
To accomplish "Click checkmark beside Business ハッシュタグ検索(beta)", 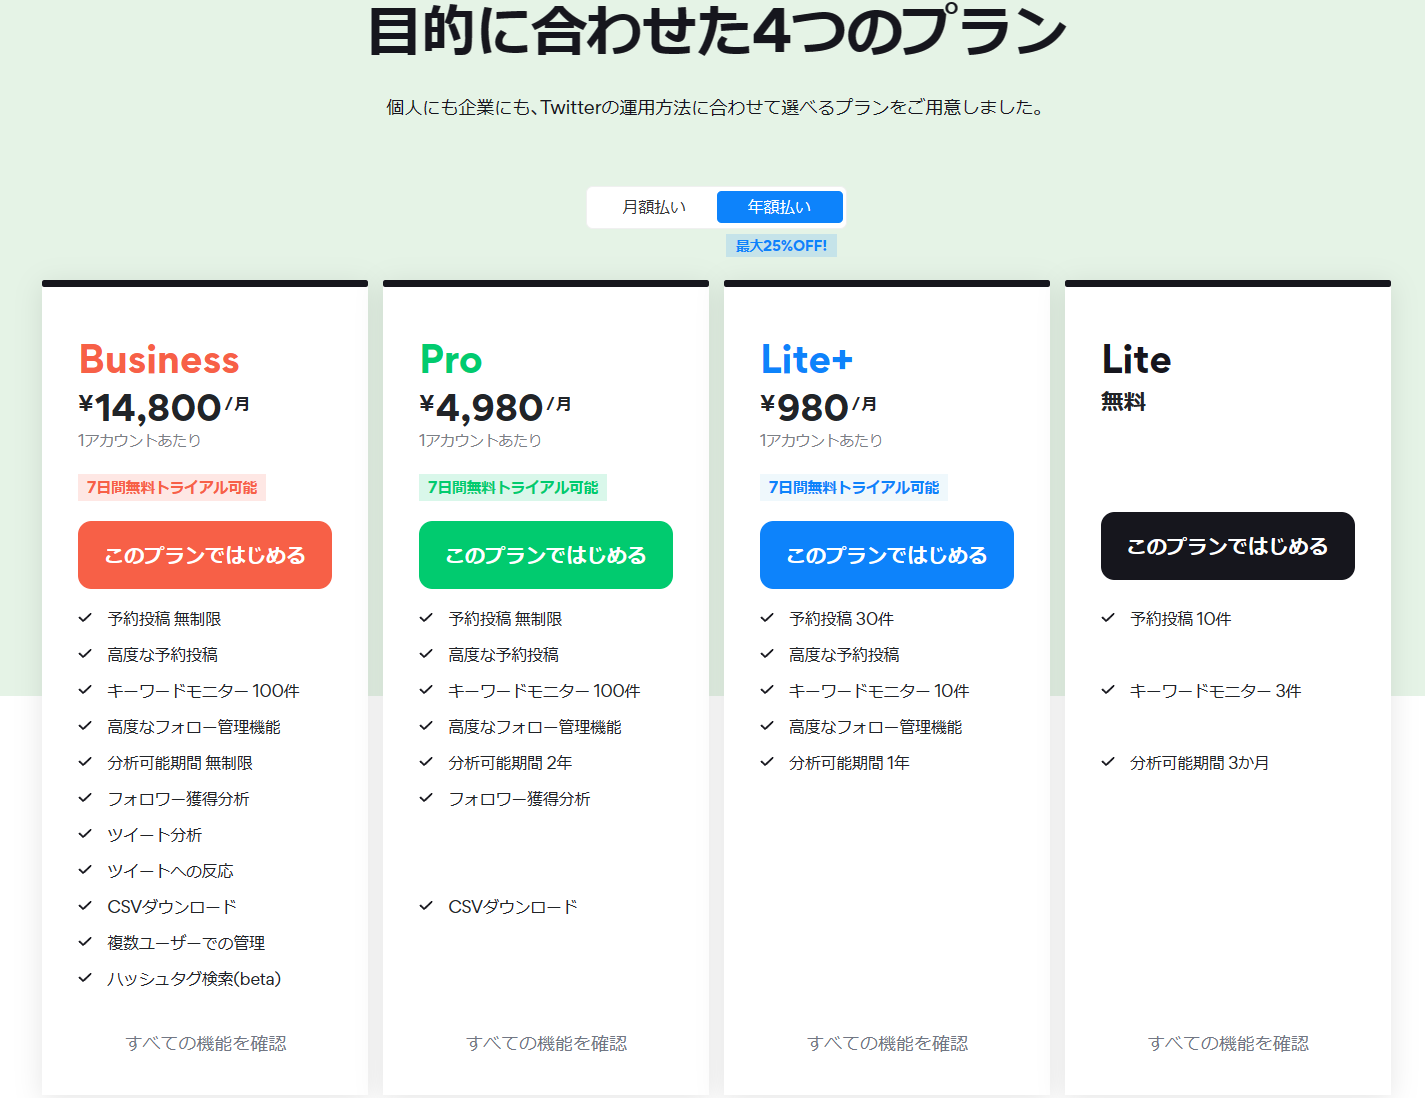I will click(86, 978).
